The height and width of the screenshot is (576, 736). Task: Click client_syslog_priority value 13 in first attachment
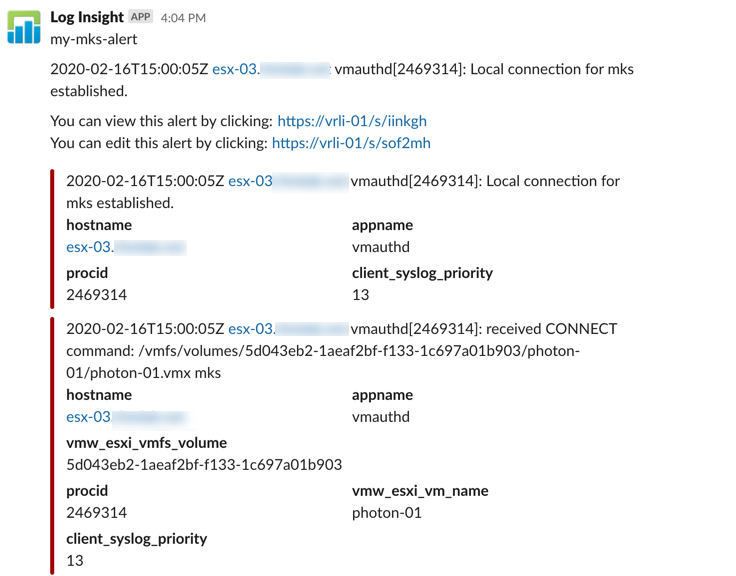(x=360, y=295)
